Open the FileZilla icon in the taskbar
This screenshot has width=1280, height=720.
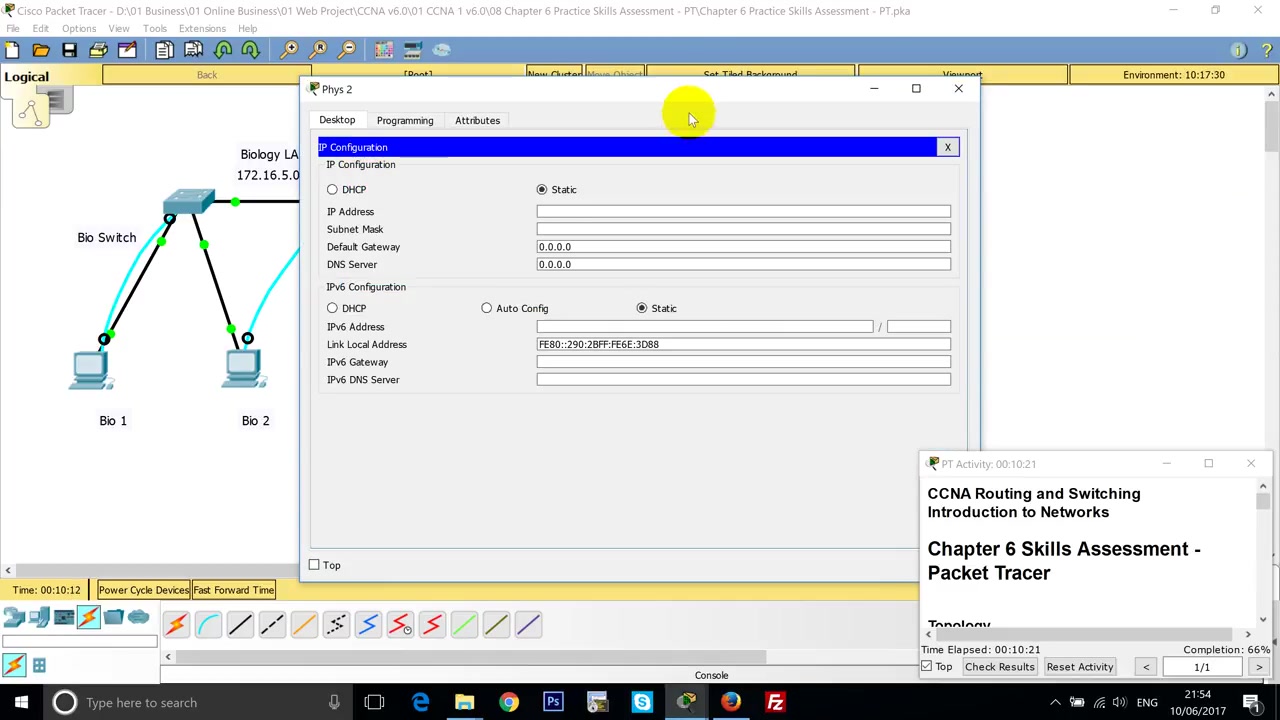[x=775, y=702]
